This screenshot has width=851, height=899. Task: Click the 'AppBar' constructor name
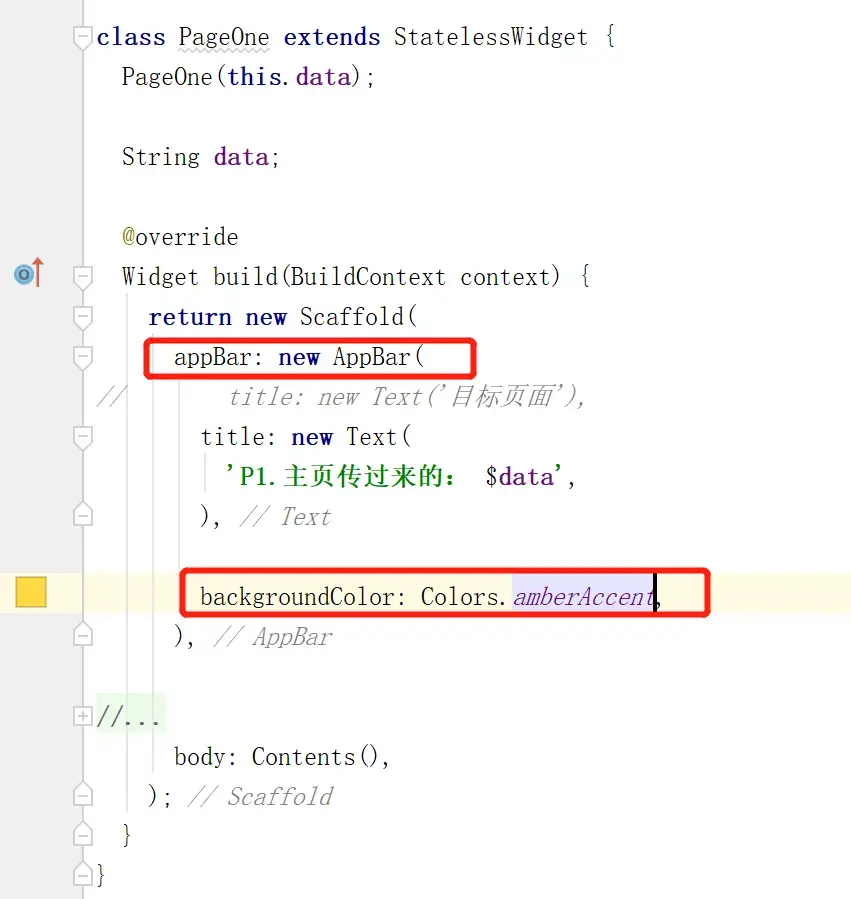(x=372, y=357)
